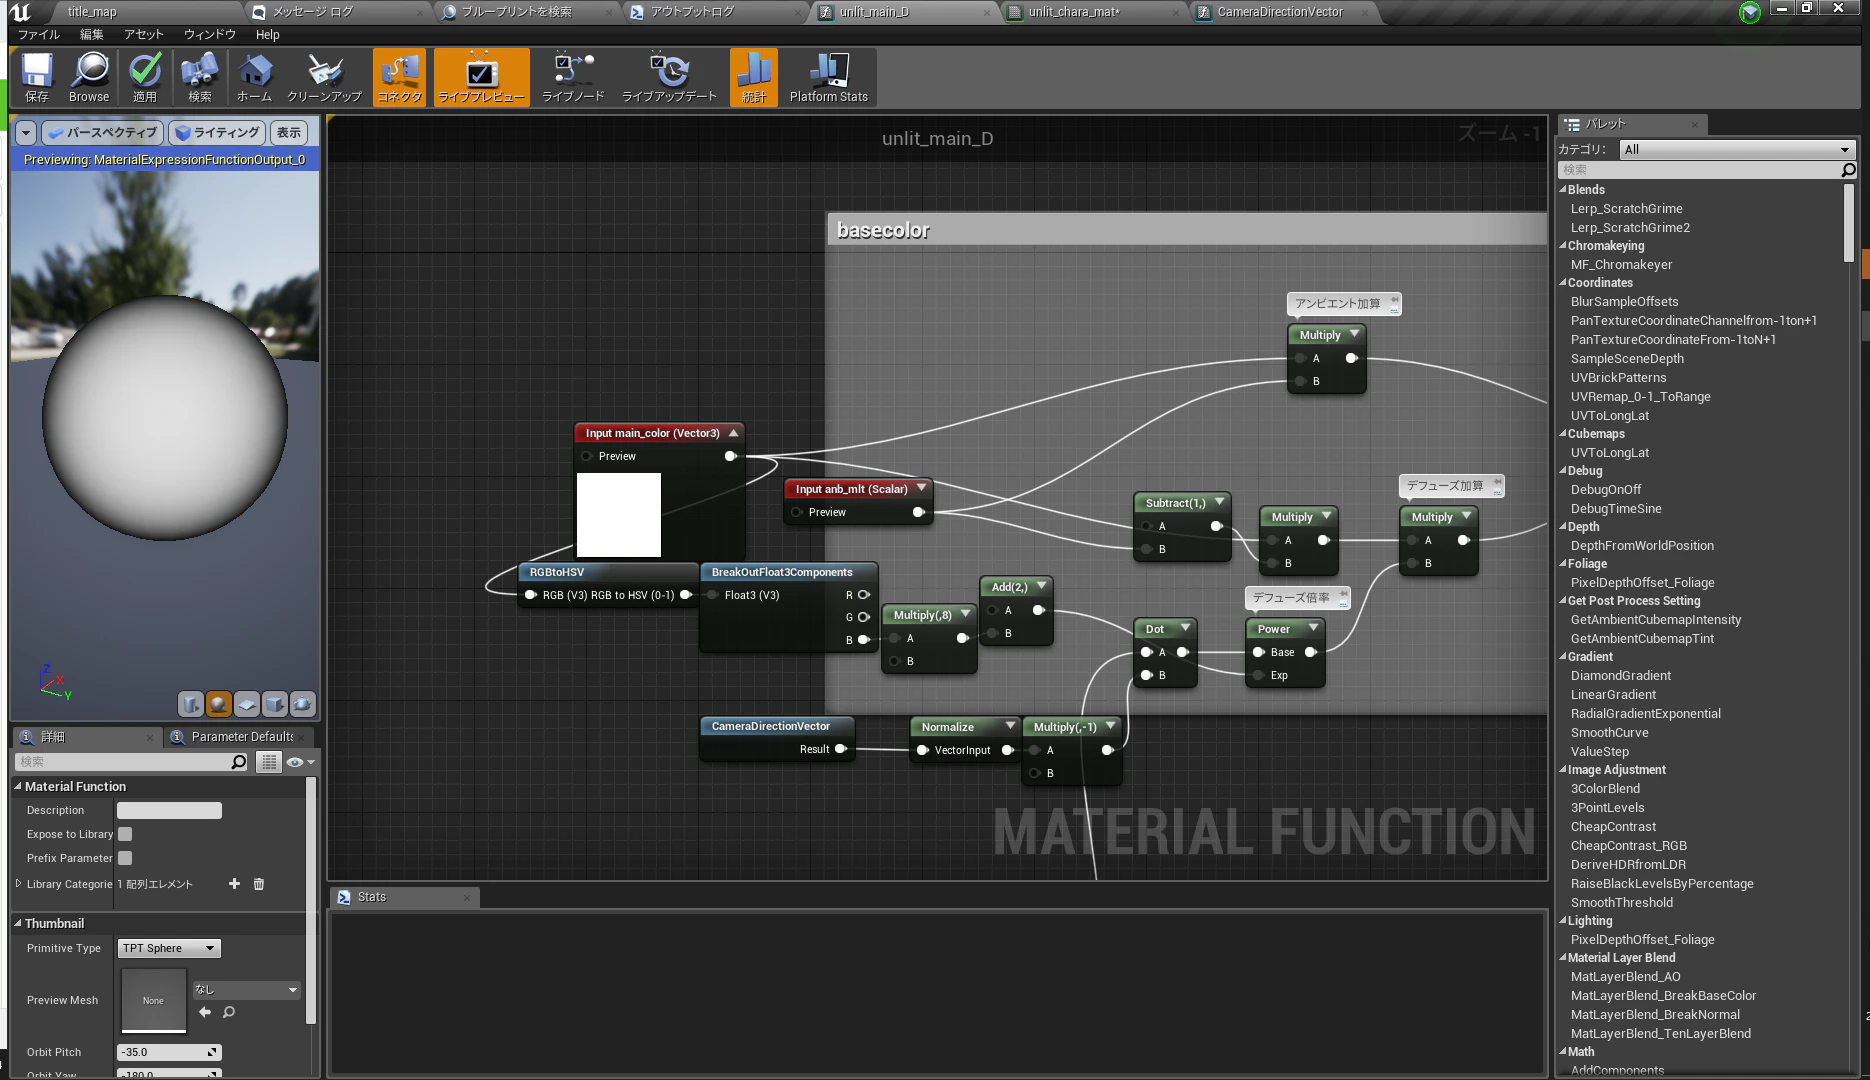
Task: Enable Prefix Parameter Names checkbox
Action: 125,858
